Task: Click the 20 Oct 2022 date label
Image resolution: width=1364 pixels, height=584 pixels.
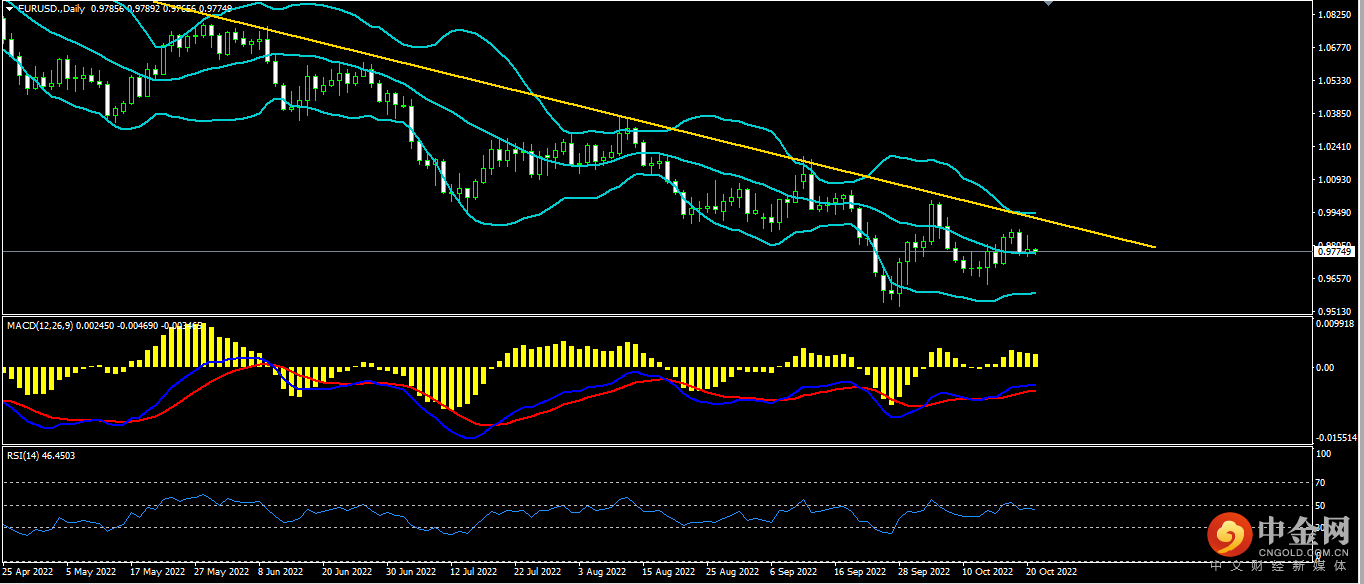Action: 1051,573
